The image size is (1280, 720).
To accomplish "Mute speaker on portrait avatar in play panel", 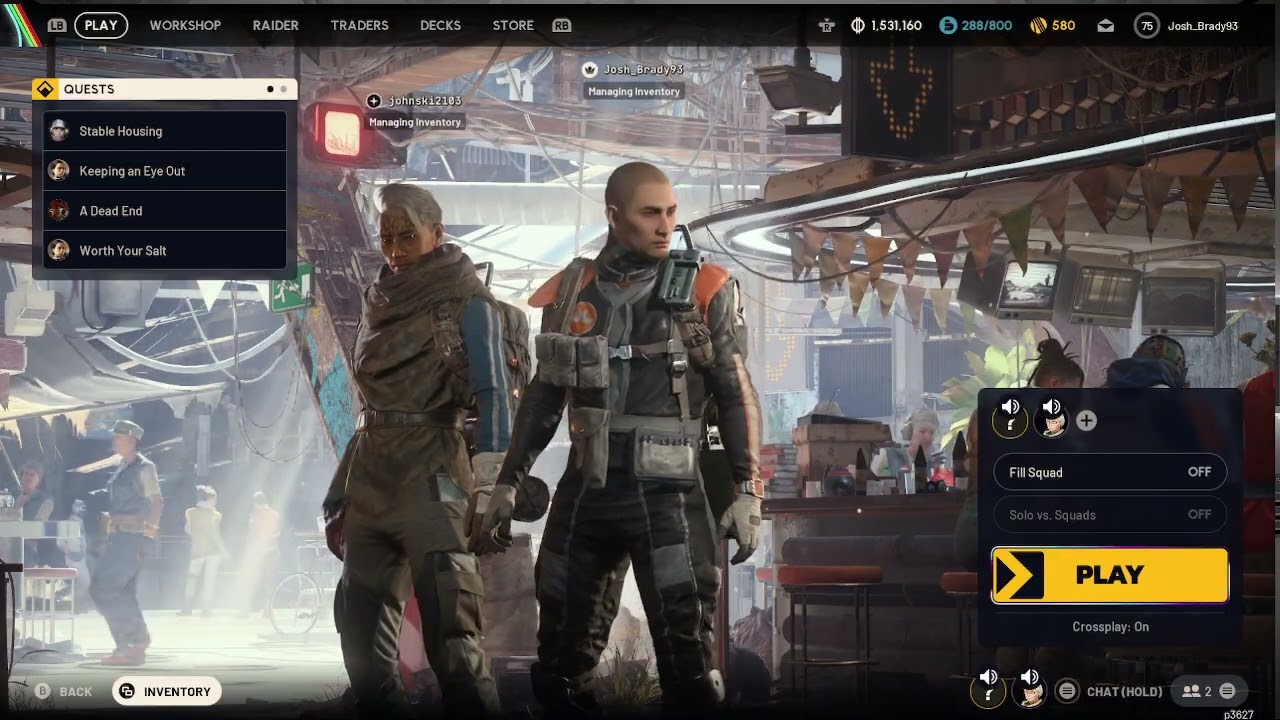I will coord(1052,407).
